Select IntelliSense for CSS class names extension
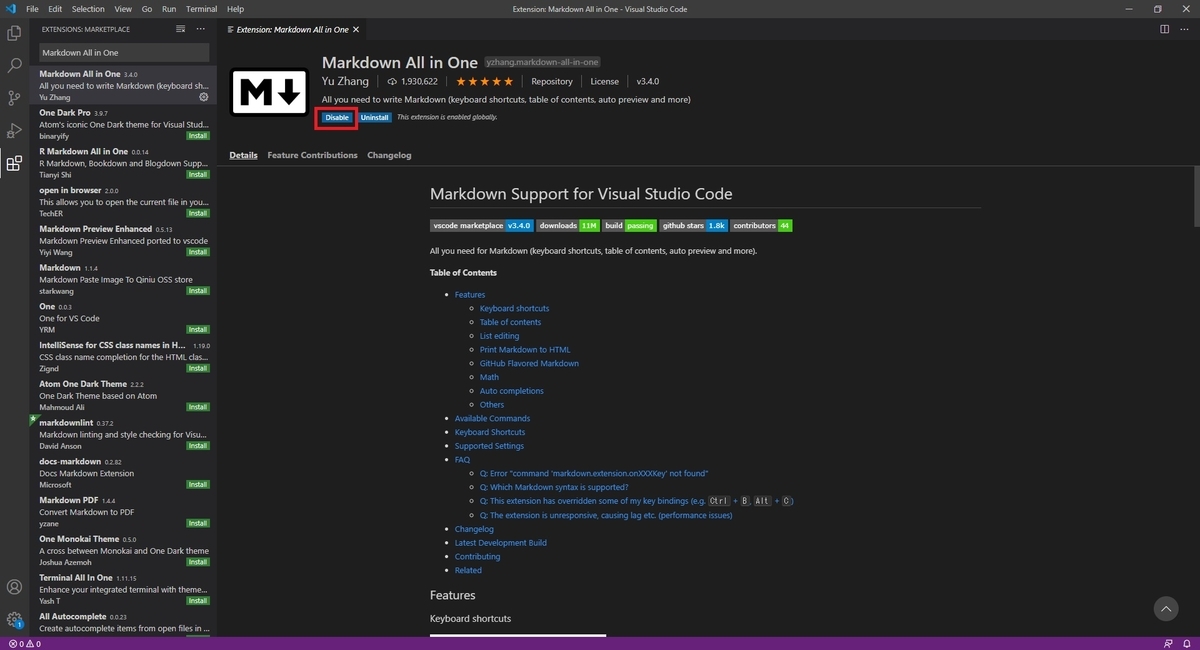The image size is (1200, 650). coord(124,356)
